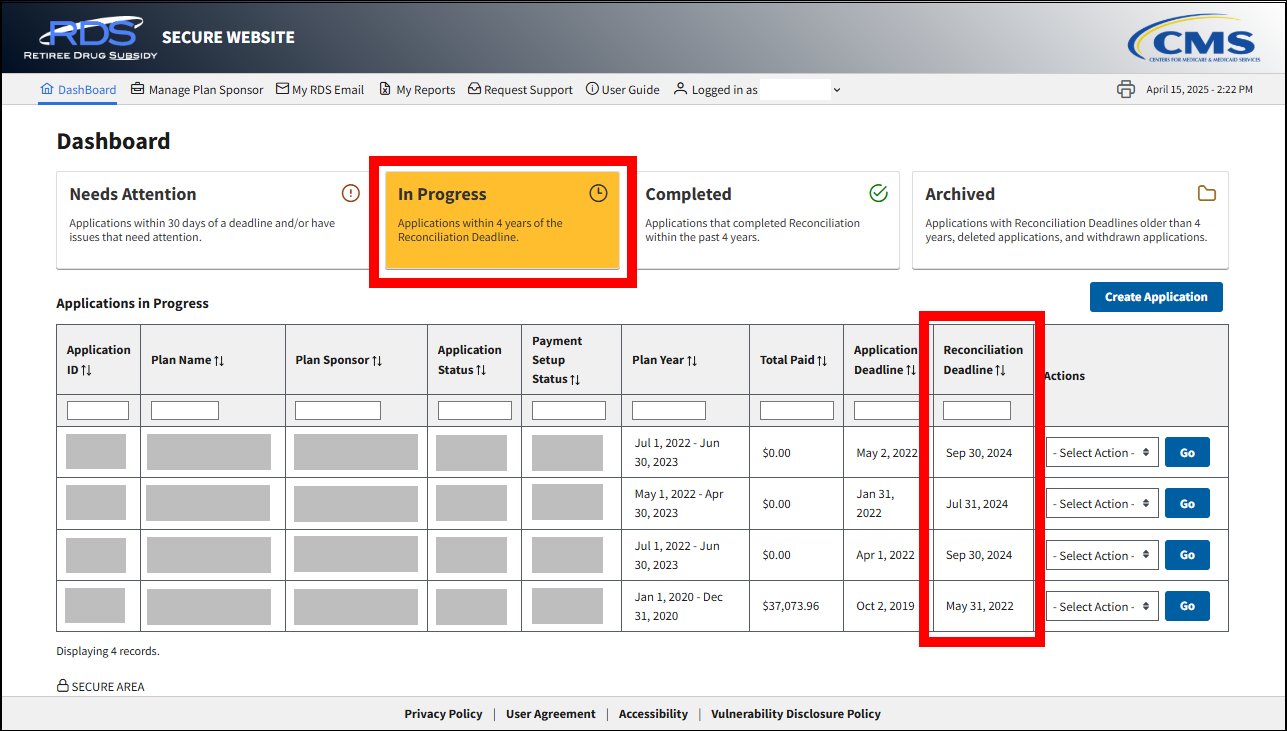Sort by Total Paid arrows icon
Viewport: 1287px width, 731px height.
pos(822,360)
